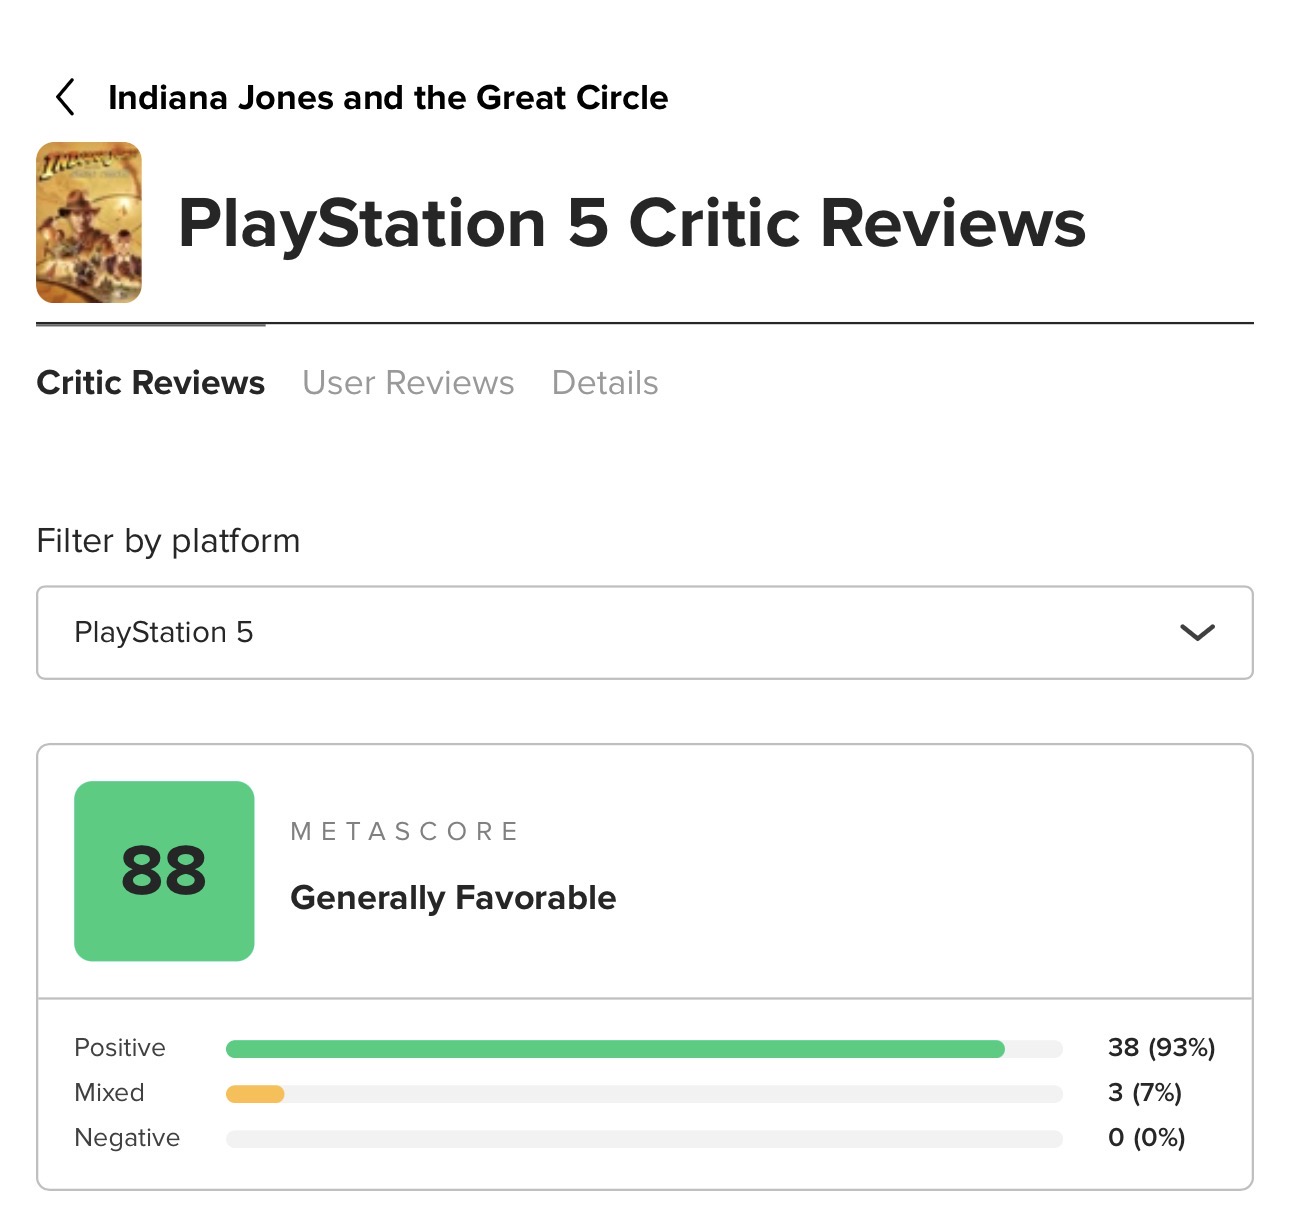
Task: Expand the platform dropdown chevron
Action: [1197, 632]
